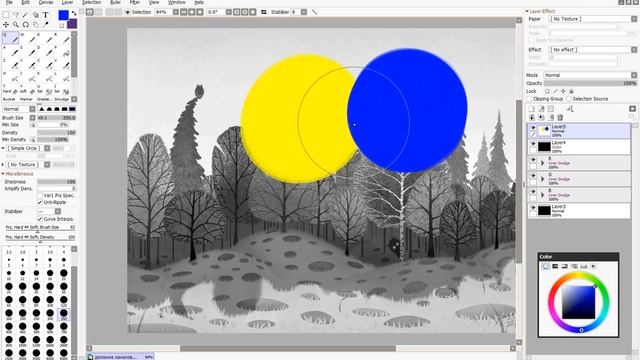Pick the flattest brush edge shape
The height and width of the screenshot is (360, 640).
72,109
